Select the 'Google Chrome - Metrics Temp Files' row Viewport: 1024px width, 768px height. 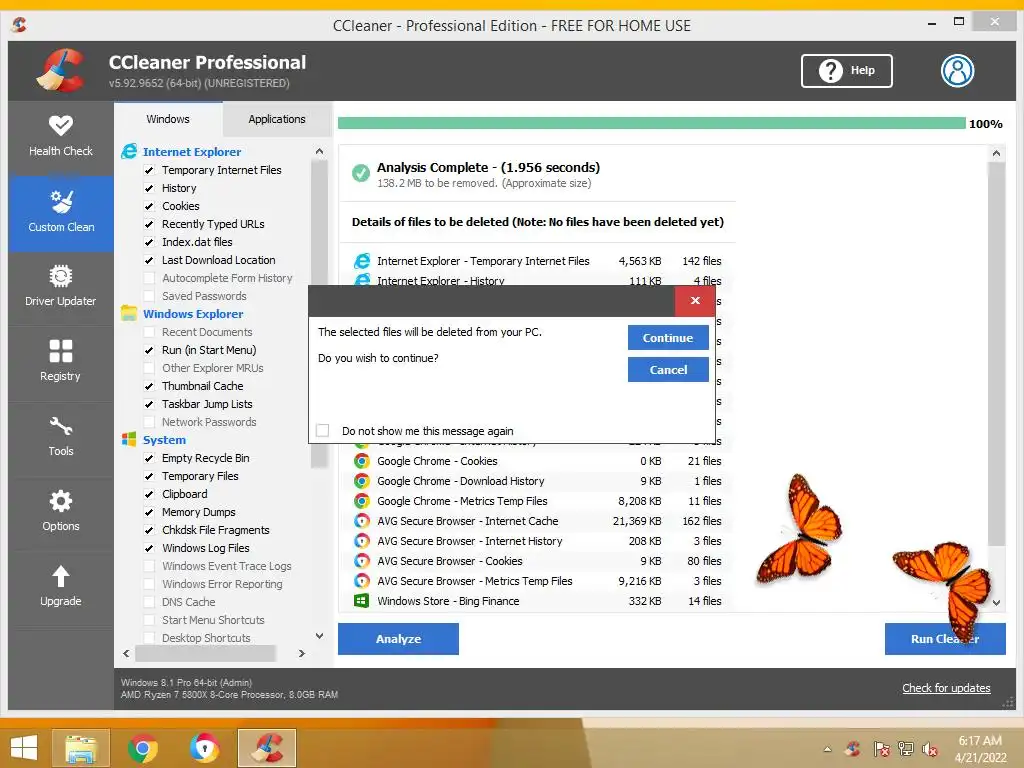point(537,502)
